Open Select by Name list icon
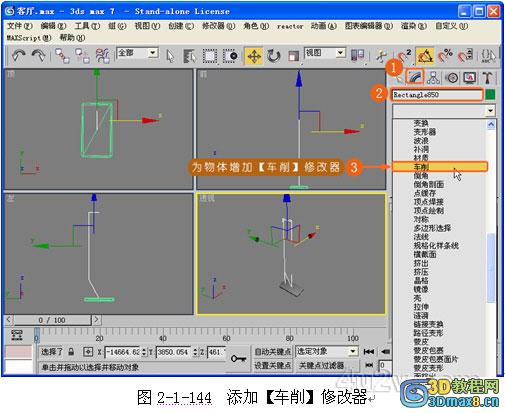505x413 pixels. click(x=190, y=56)
